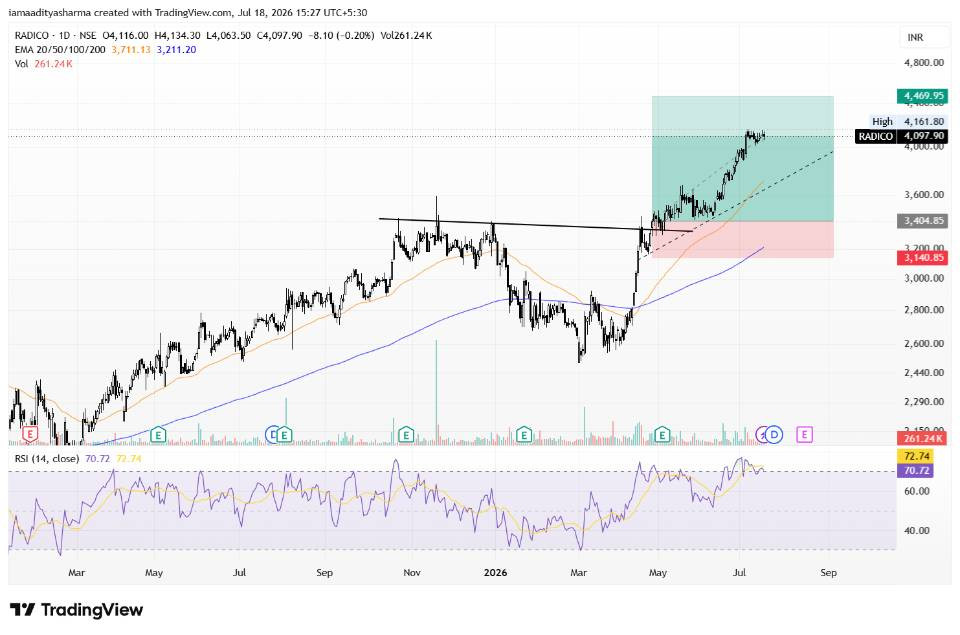Click the TradingView logo
The image size is (960, 635).
(77, 610)
